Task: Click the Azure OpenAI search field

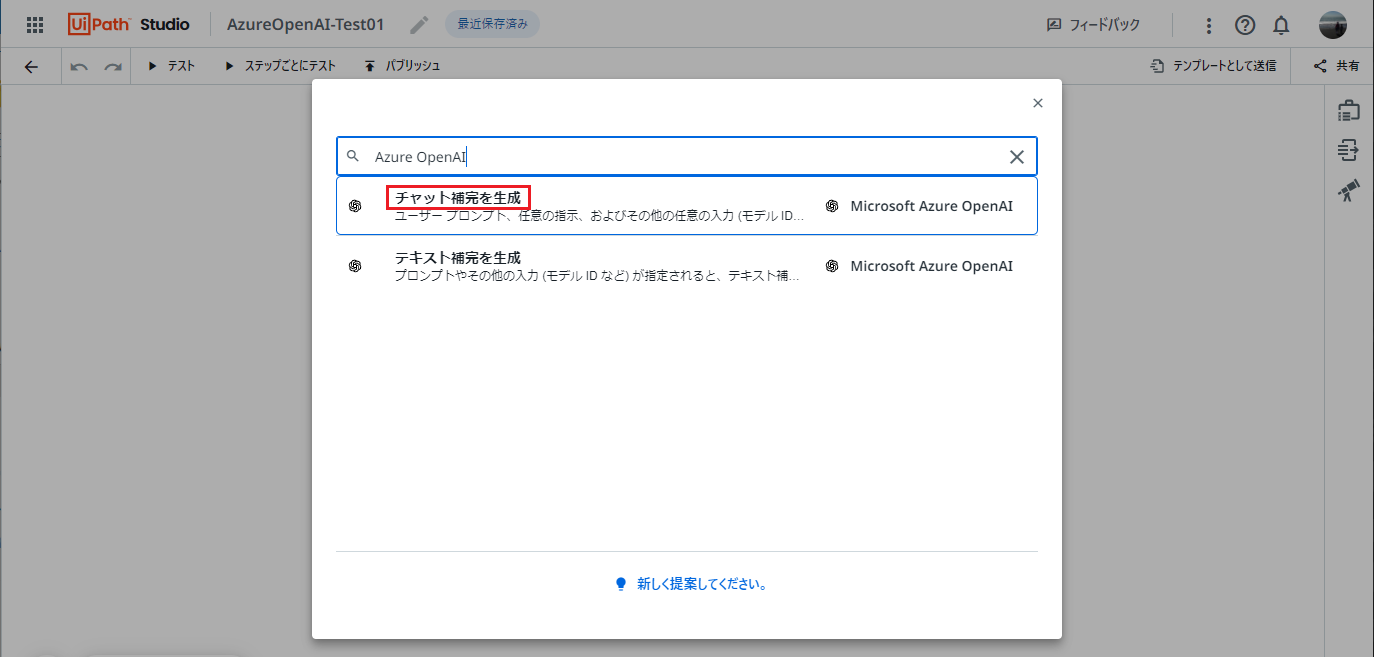Action: (x=686, y=156)
